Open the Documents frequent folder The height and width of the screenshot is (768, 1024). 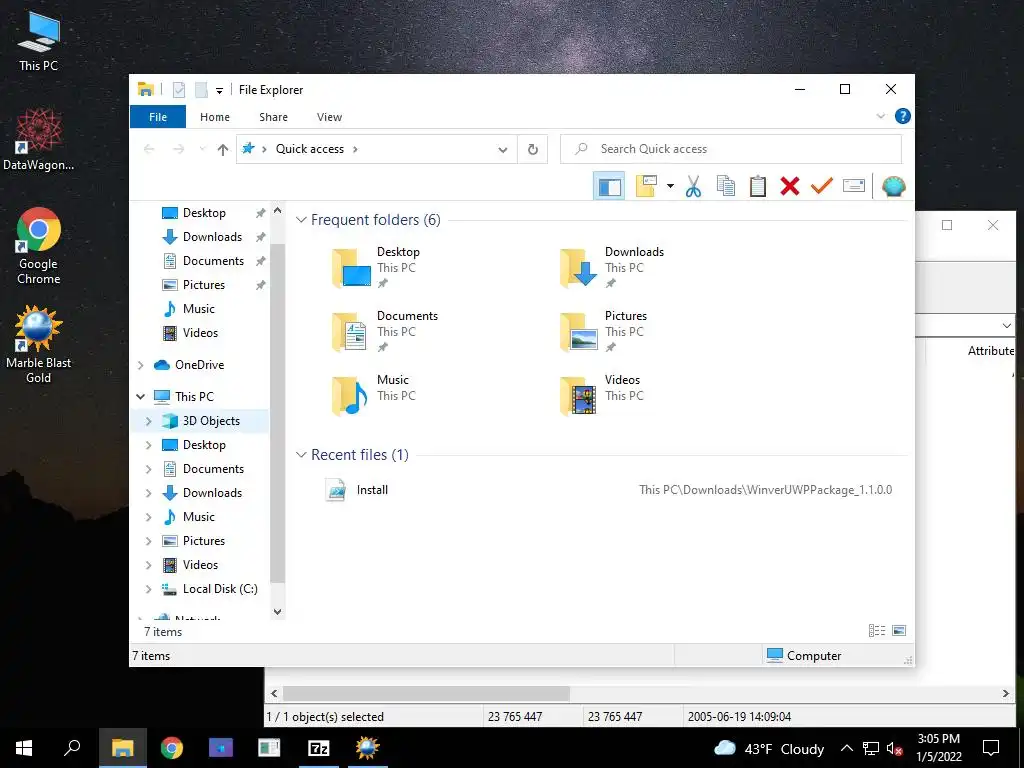(384, 332)
